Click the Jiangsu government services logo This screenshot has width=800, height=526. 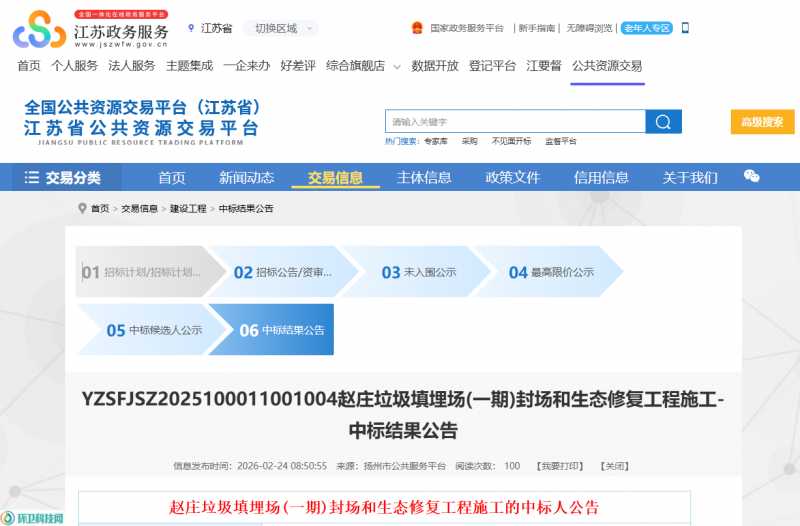point(92,30)
